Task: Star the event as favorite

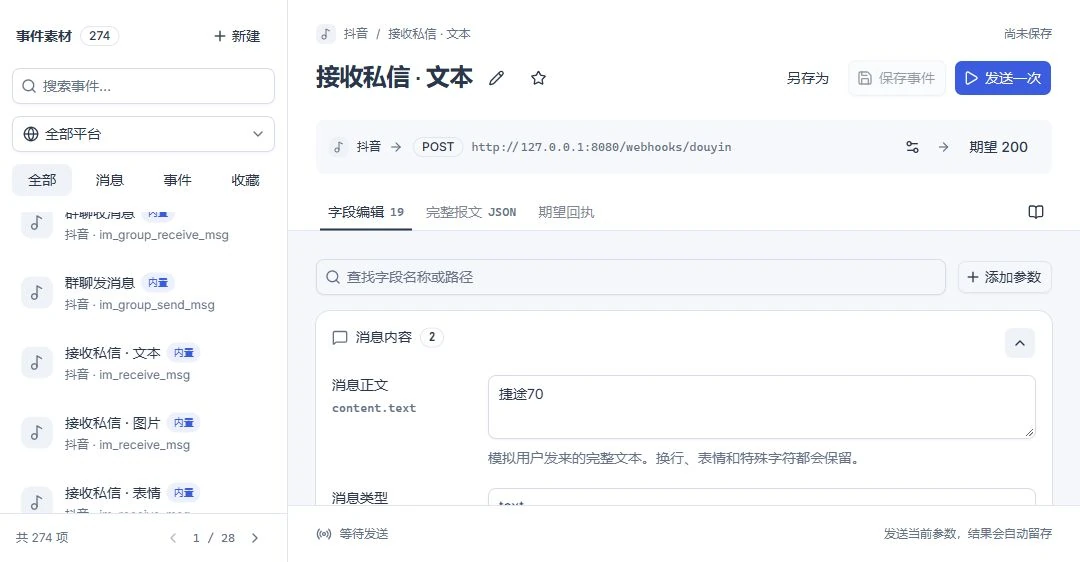Action: 539,78
